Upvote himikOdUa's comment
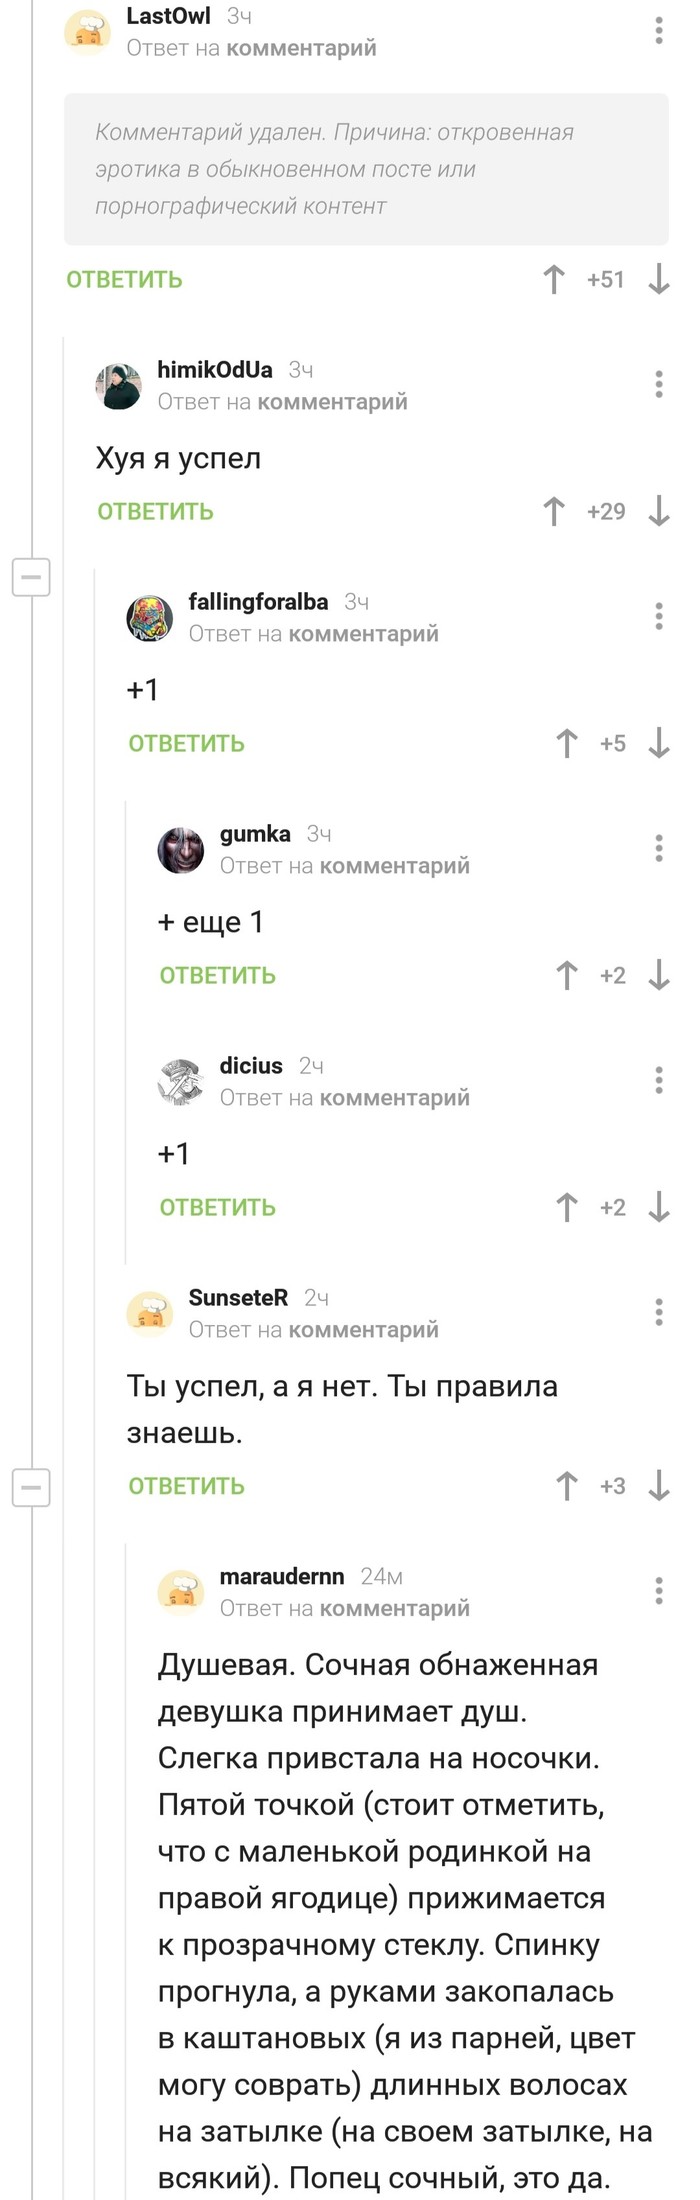 554,512
